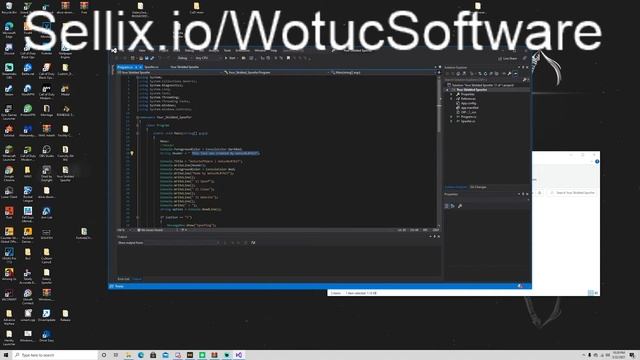Click the lightbulb quick actions icon
The image size is (640, 360).
(131, 153)
